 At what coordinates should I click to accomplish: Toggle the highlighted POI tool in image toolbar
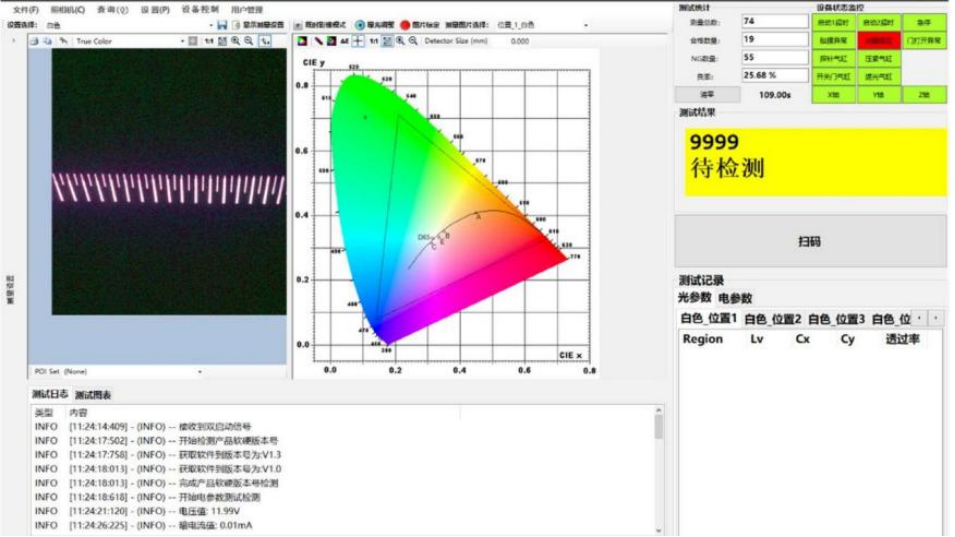point(266,41)
